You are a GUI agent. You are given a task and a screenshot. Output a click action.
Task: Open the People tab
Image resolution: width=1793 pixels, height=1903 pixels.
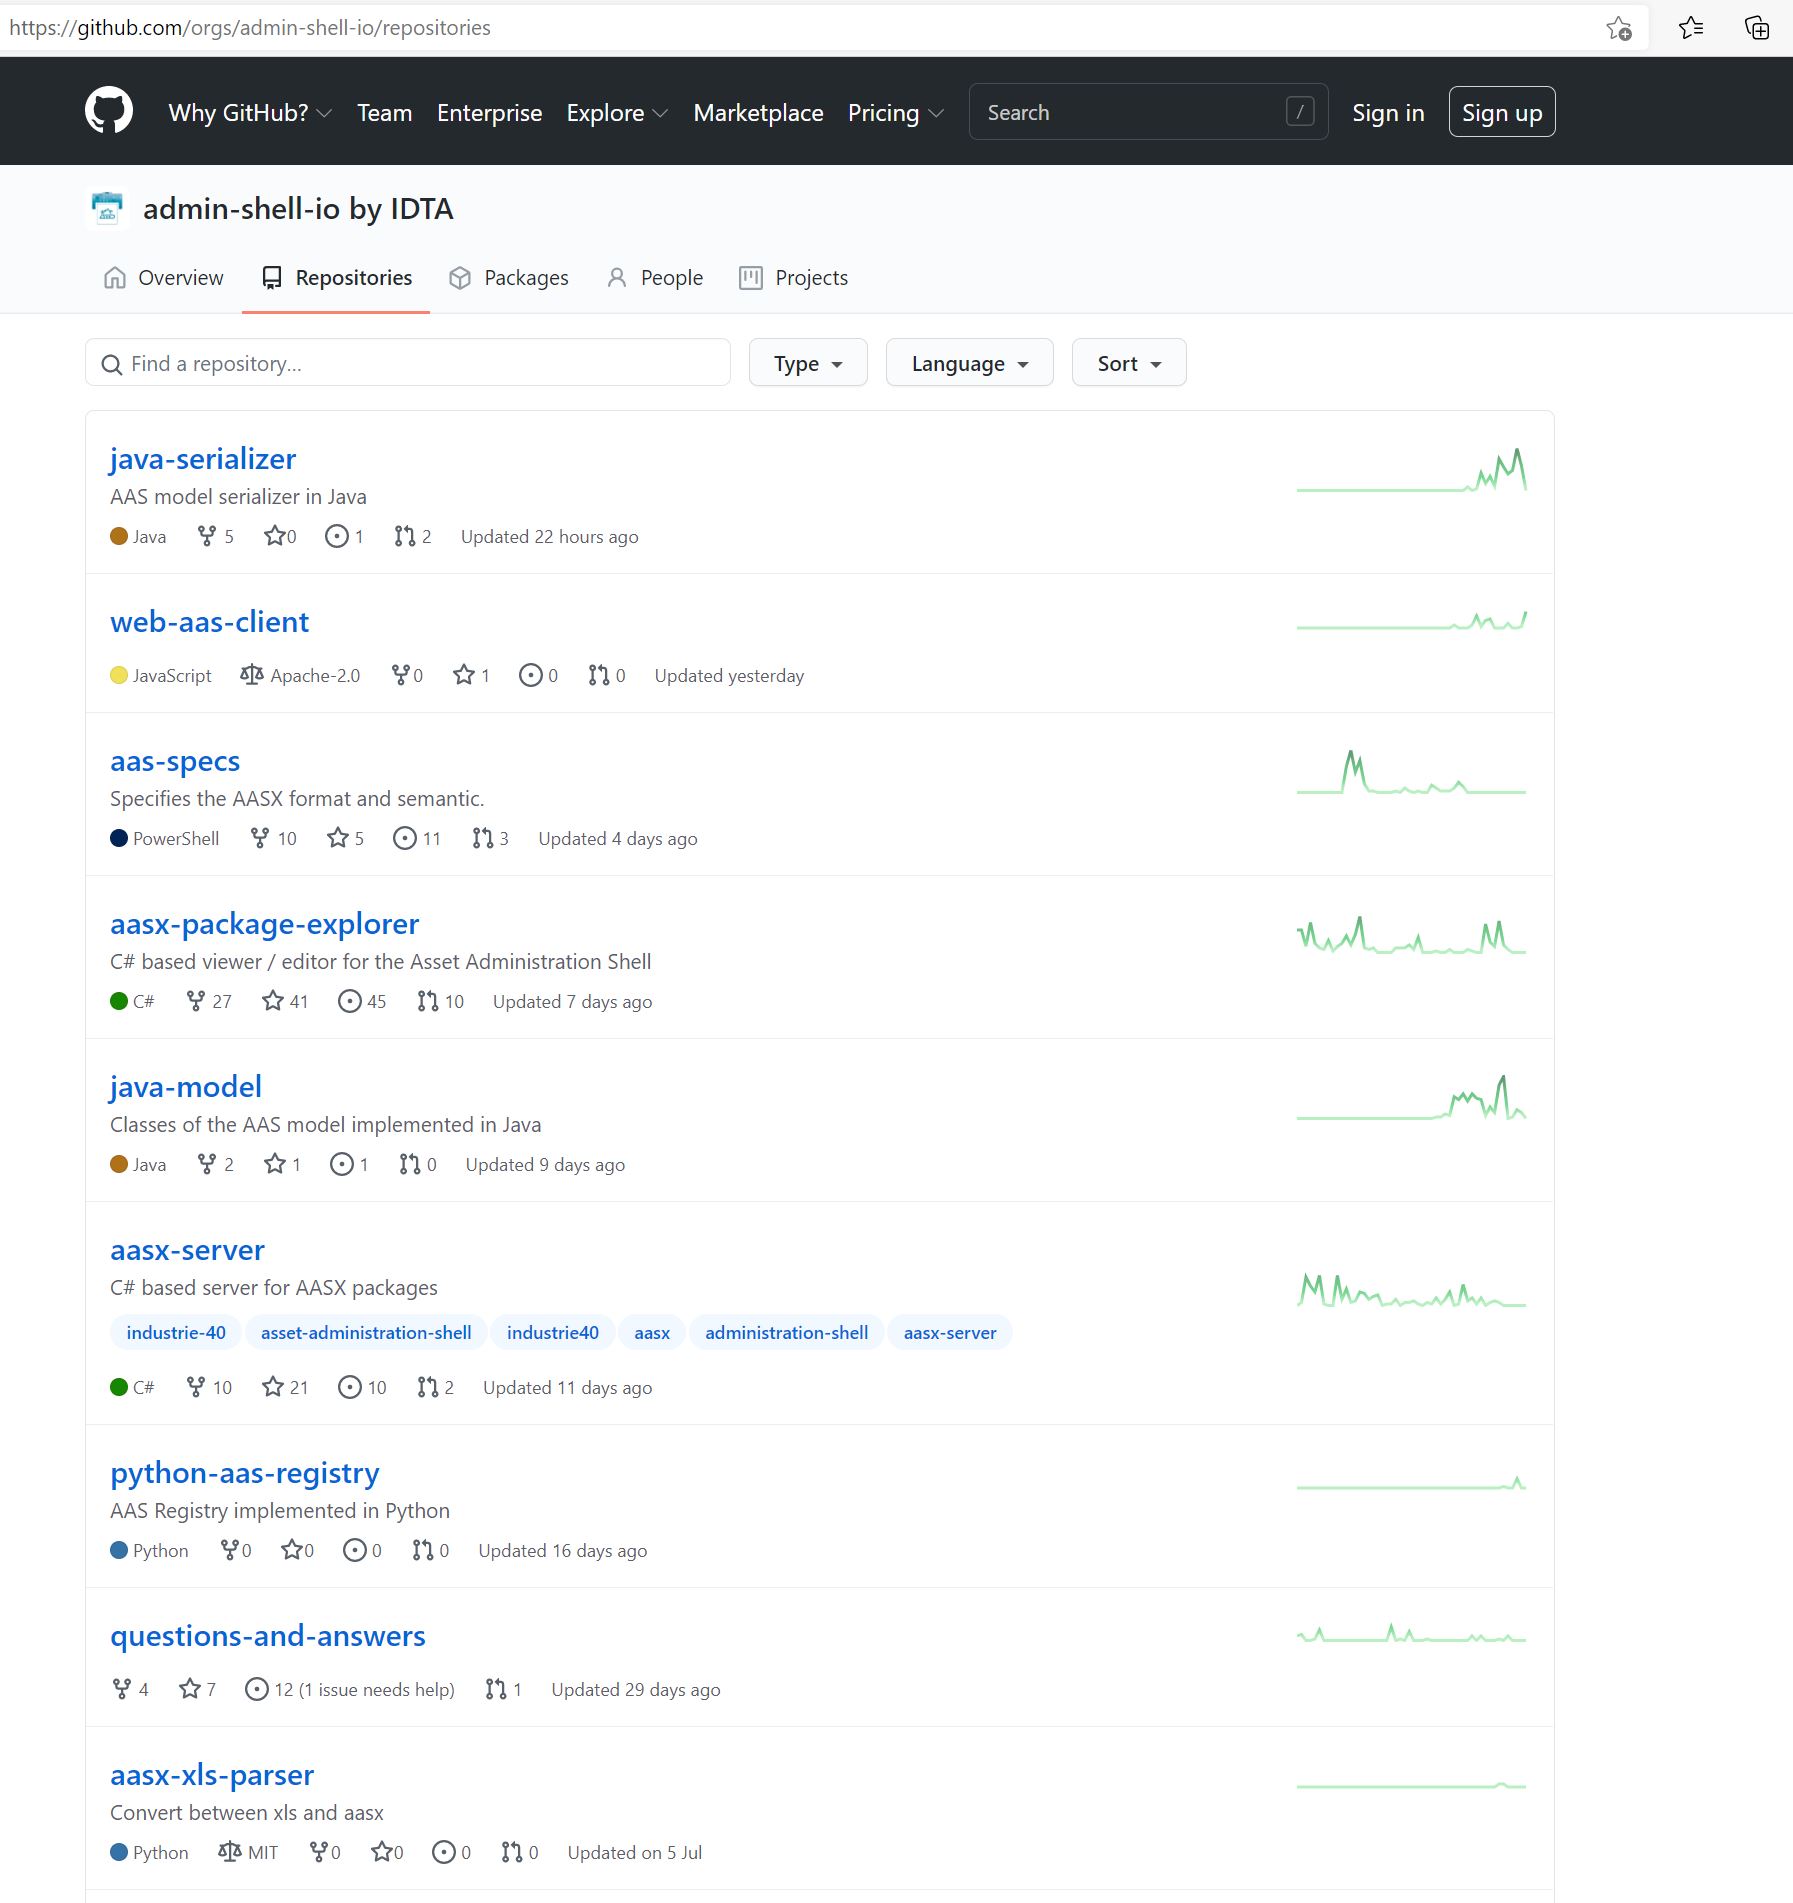655,278
